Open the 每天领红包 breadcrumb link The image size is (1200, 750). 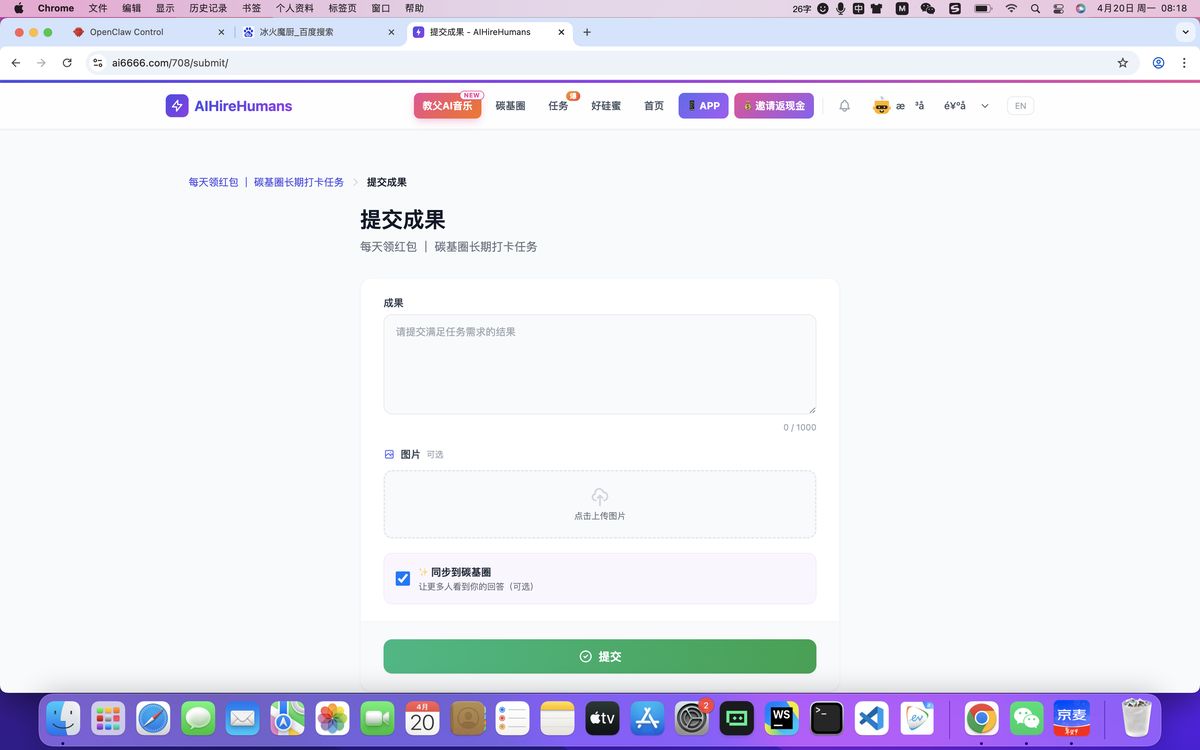click(213, 182)
